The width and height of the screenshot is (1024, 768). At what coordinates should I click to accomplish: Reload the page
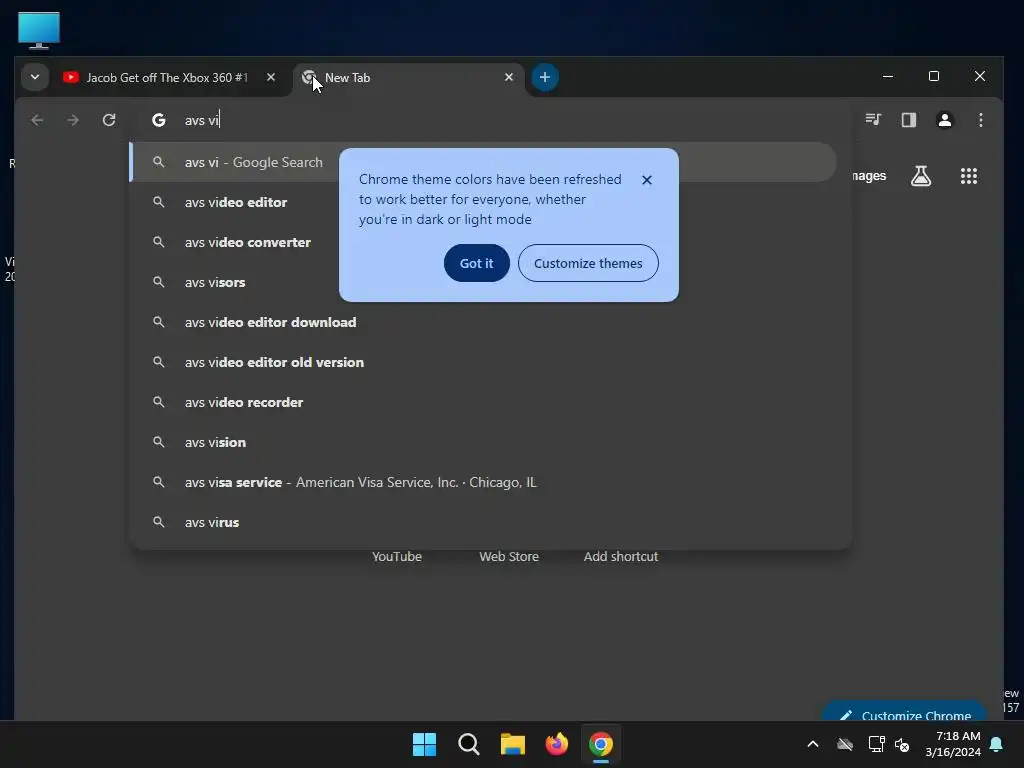coord(109,120)
